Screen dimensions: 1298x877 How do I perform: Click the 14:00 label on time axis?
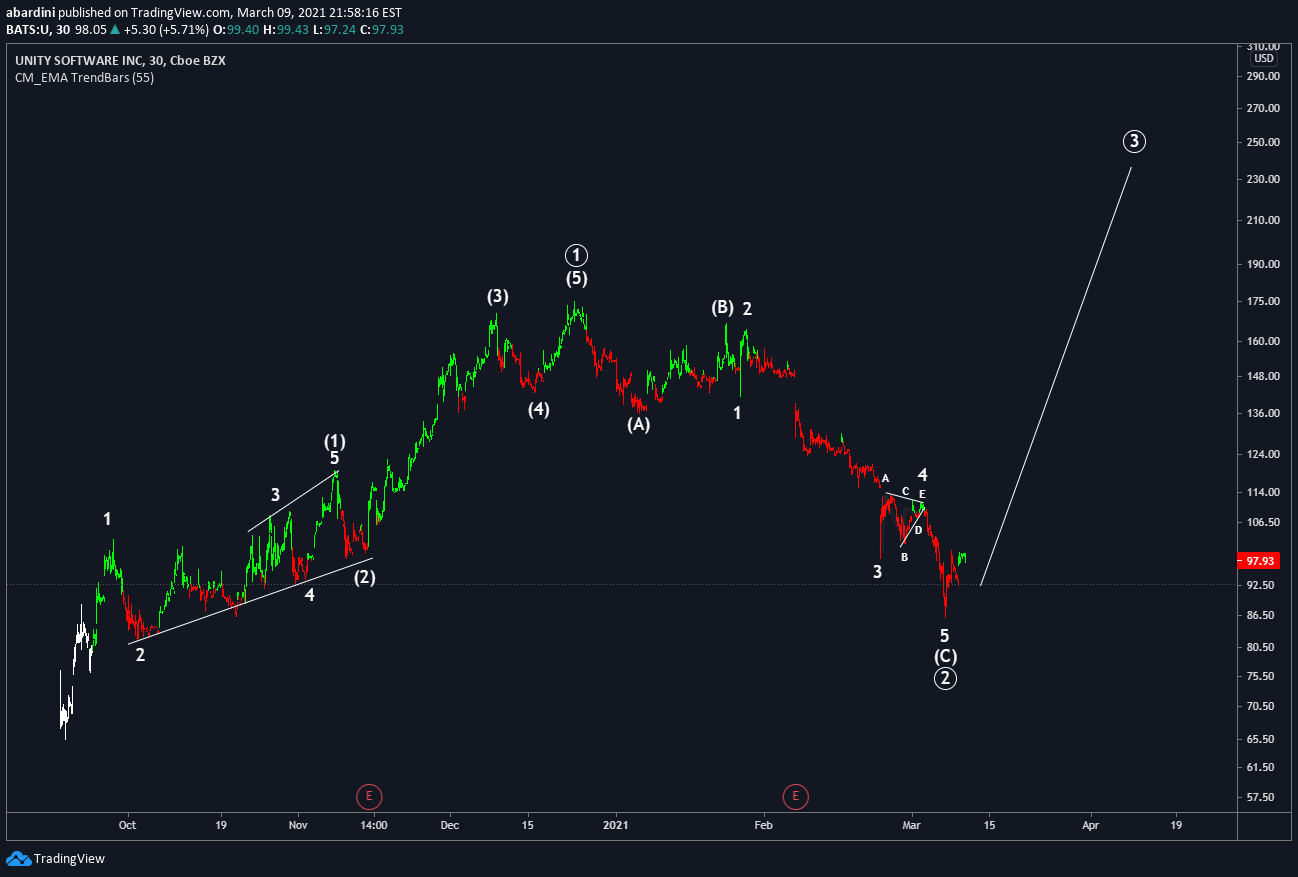(374, 826)
